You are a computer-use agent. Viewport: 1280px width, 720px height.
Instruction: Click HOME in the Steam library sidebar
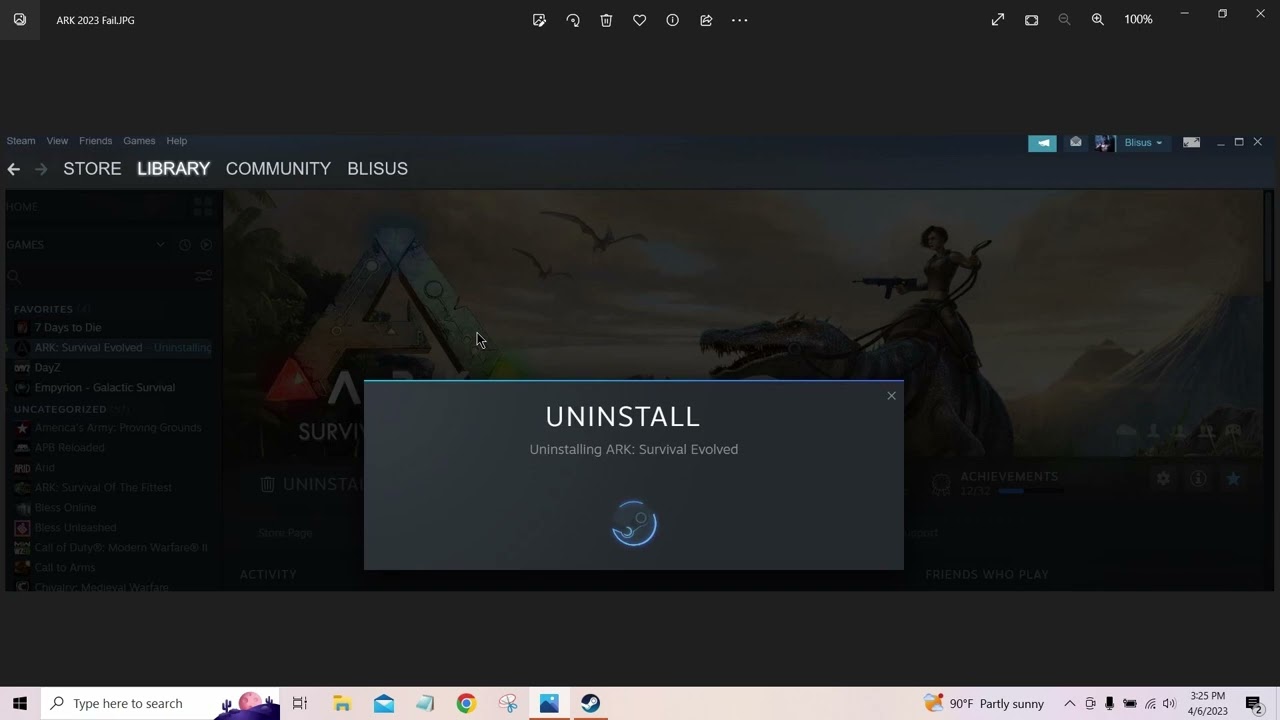coord(22,207)
